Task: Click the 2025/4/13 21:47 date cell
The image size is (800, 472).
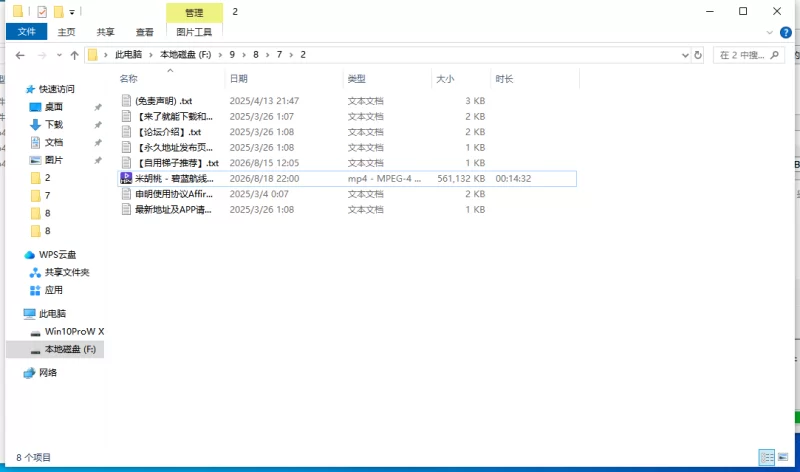Action: tap(264, 101)
